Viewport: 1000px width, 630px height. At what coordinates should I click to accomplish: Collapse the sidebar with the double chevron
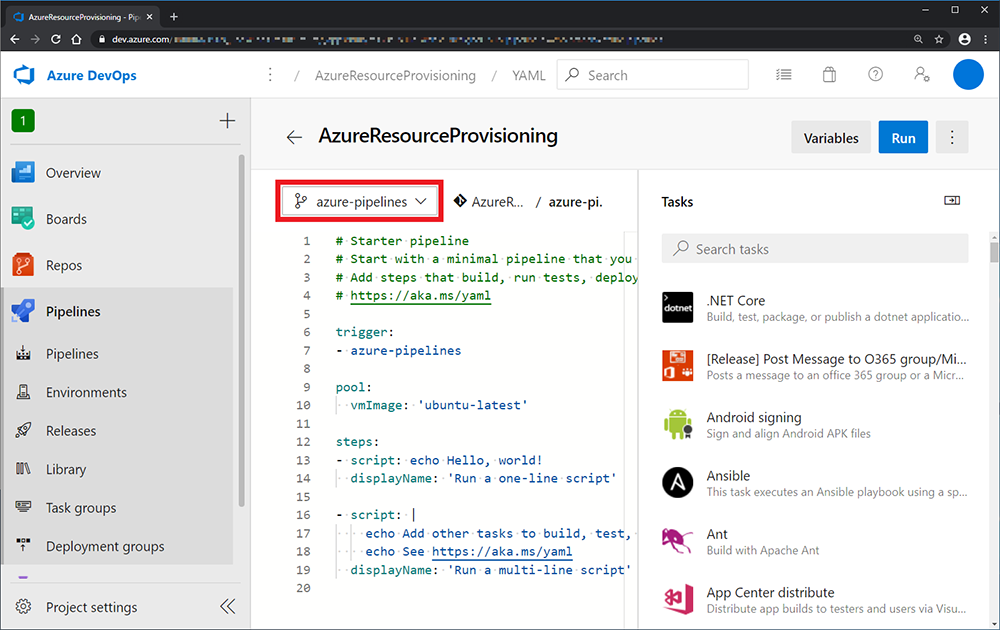tap(228, 606)
